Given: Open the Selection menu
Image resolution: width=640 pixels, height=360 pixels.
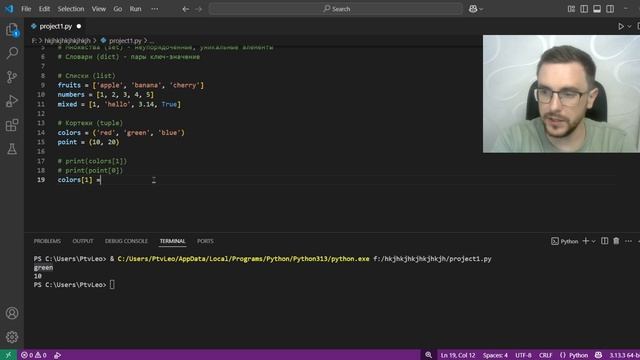Looking at the screenshot, I should point(71,9).
